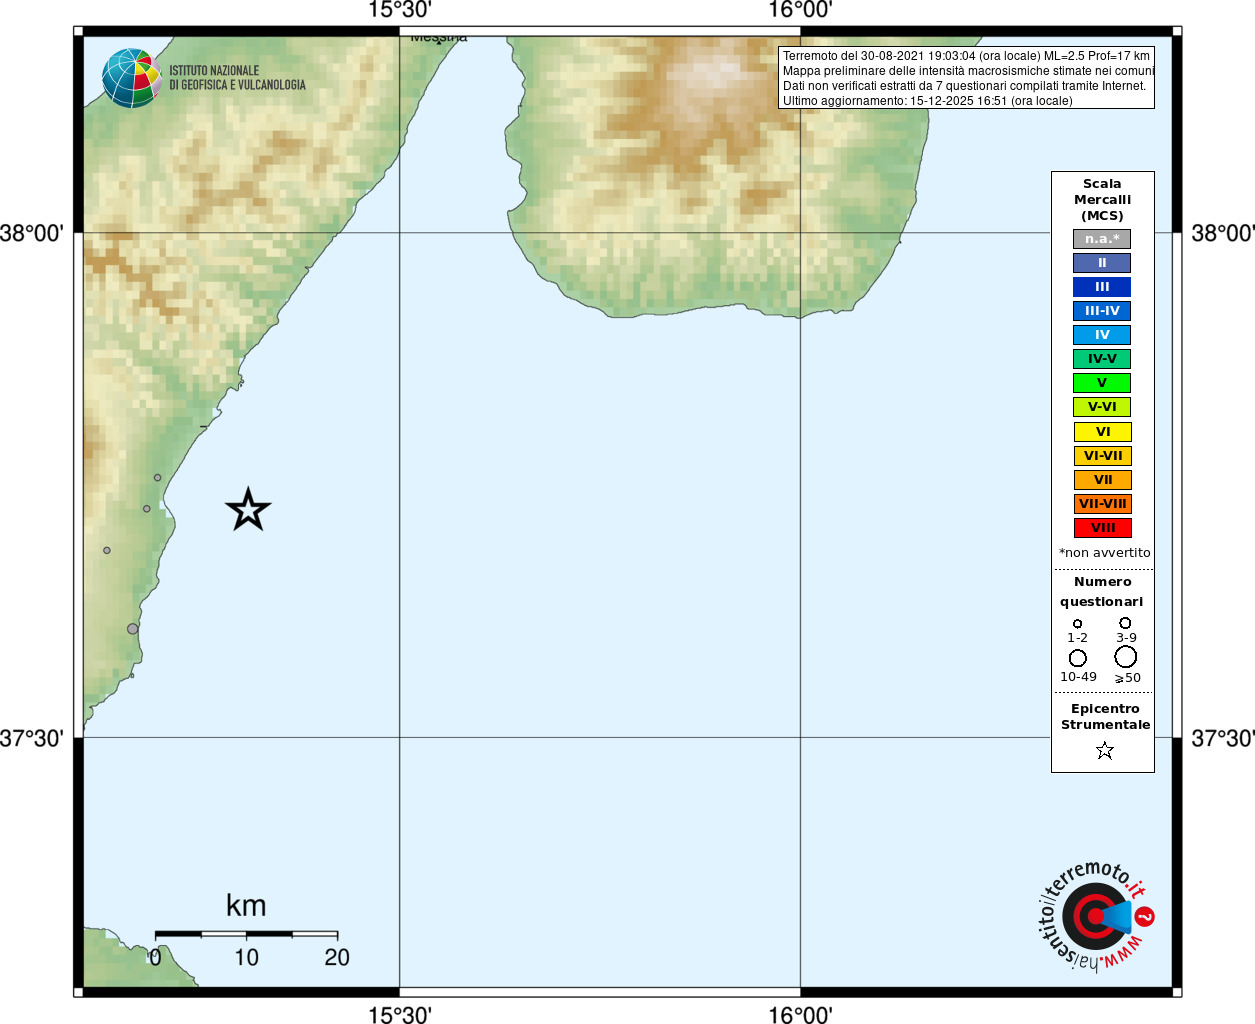Click the 15°30' label on the bottom edge
1255x1024 pixels.
(400, 1014)
